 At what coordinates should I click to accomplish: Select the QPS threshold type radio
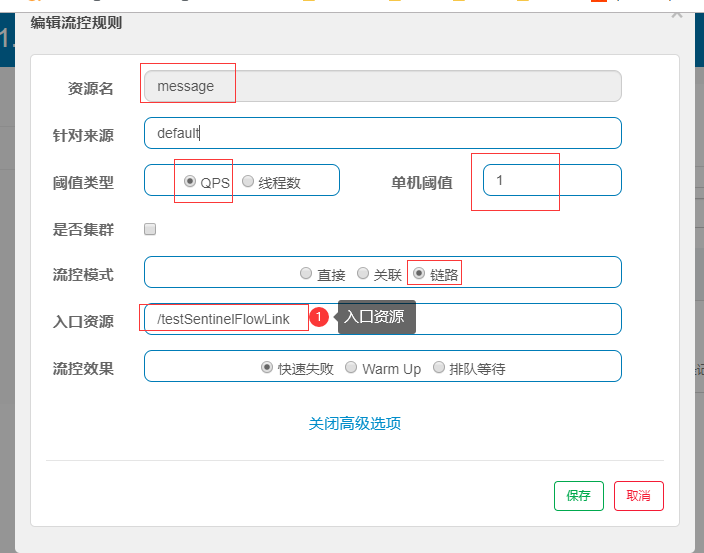(x=190, y=181)
